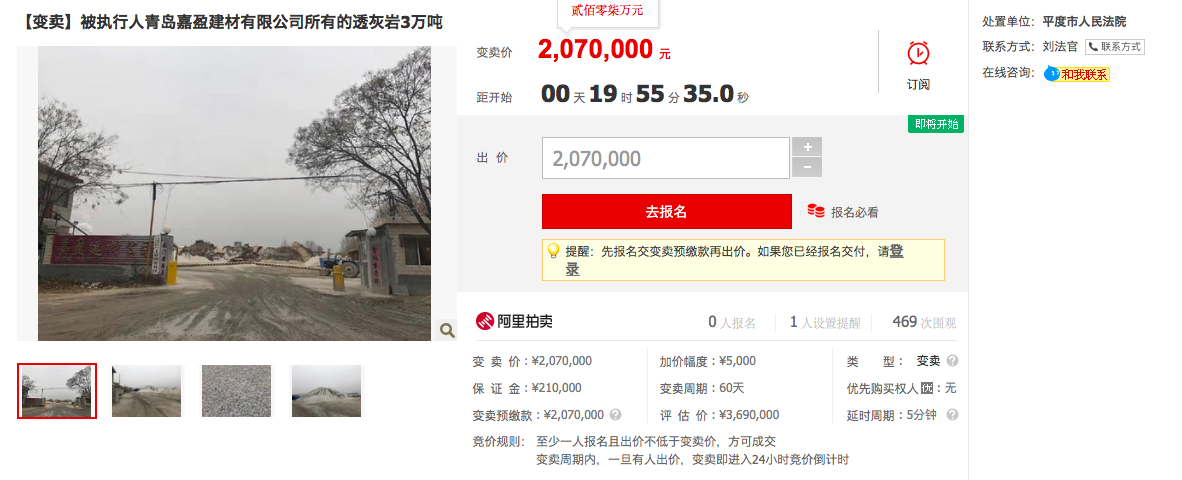Select the gravel close-up thumbnail
Viewport: 1182px width, 480px height.
click(x=237, y=391)
